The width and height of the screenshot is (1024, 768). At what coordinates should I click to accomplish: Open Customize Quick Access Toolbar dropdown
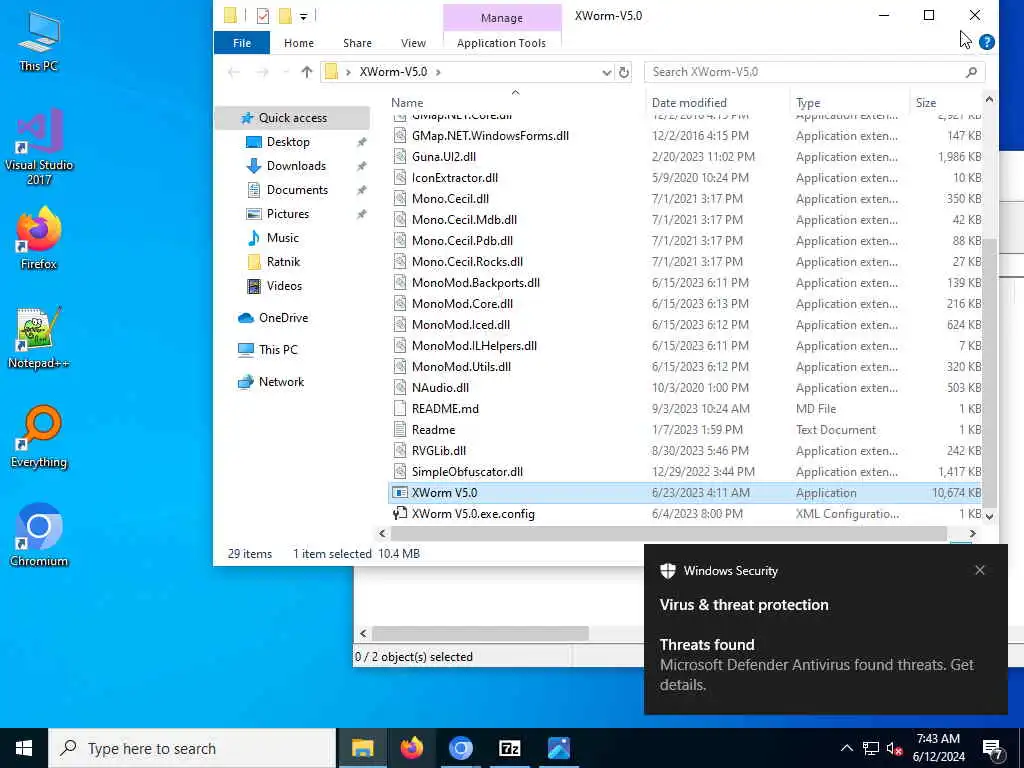(x=304, y=16)
